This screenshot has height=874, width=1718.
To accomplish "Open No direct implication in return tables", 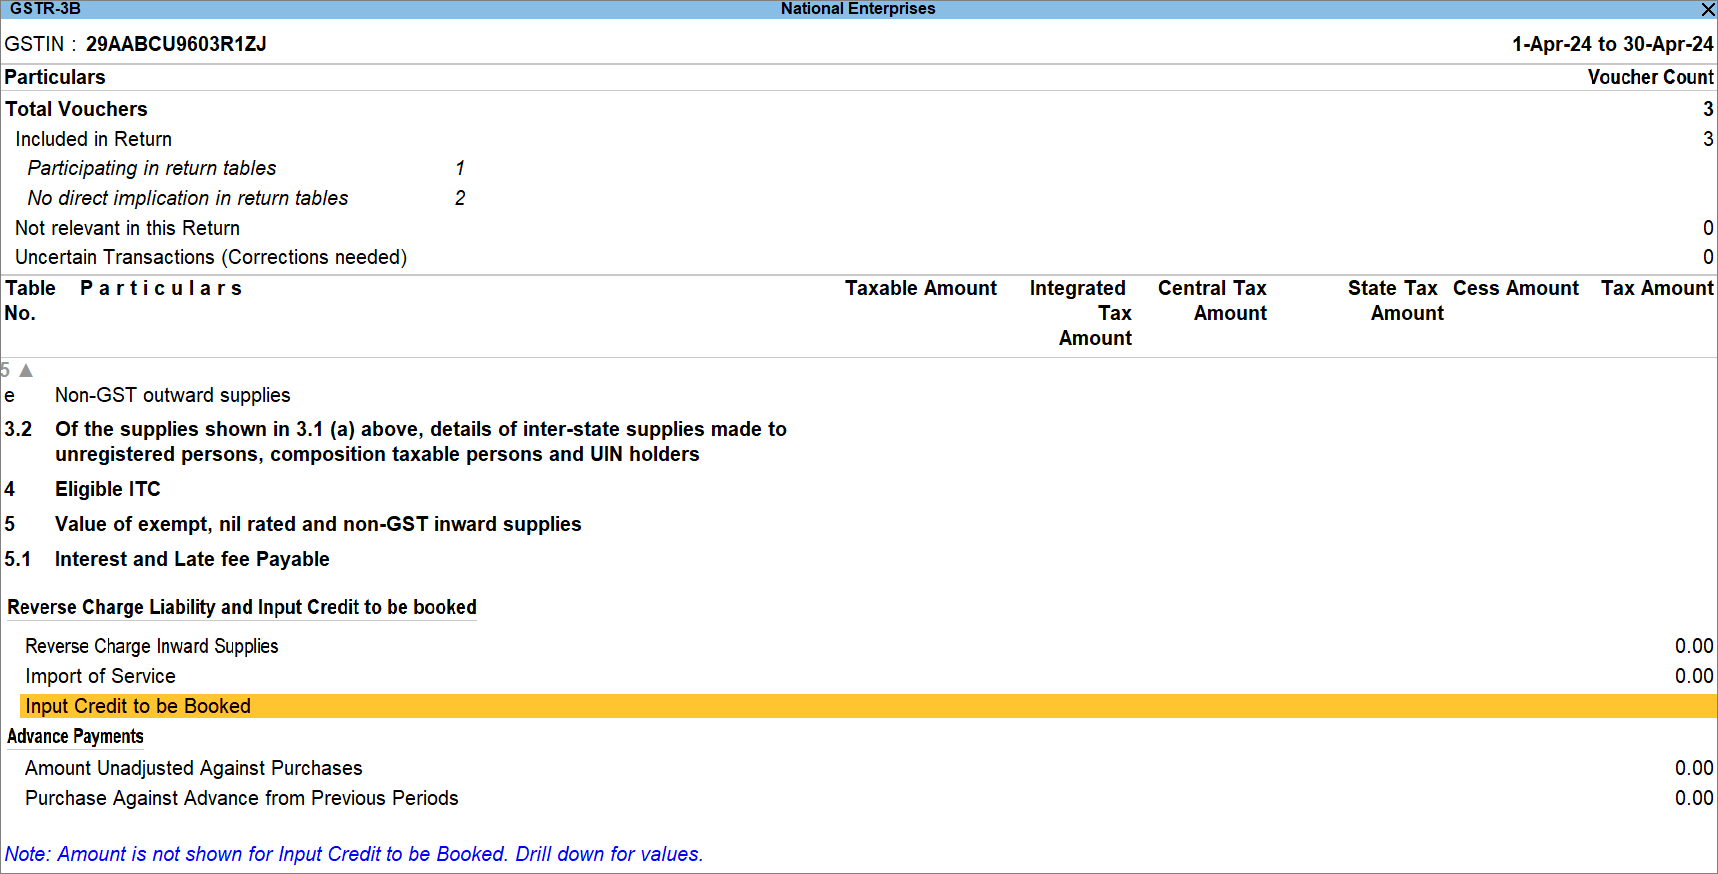I will tap(187, 198).
